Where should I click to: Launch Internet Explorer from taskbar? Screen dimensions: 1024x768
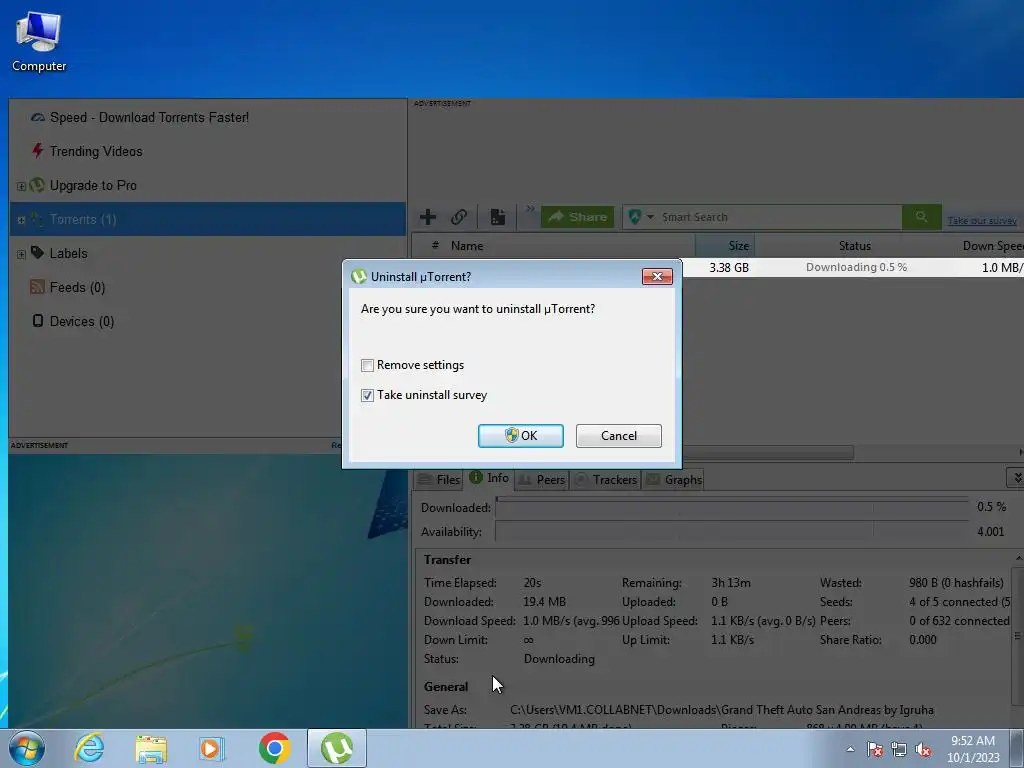[x=89, y=748]
